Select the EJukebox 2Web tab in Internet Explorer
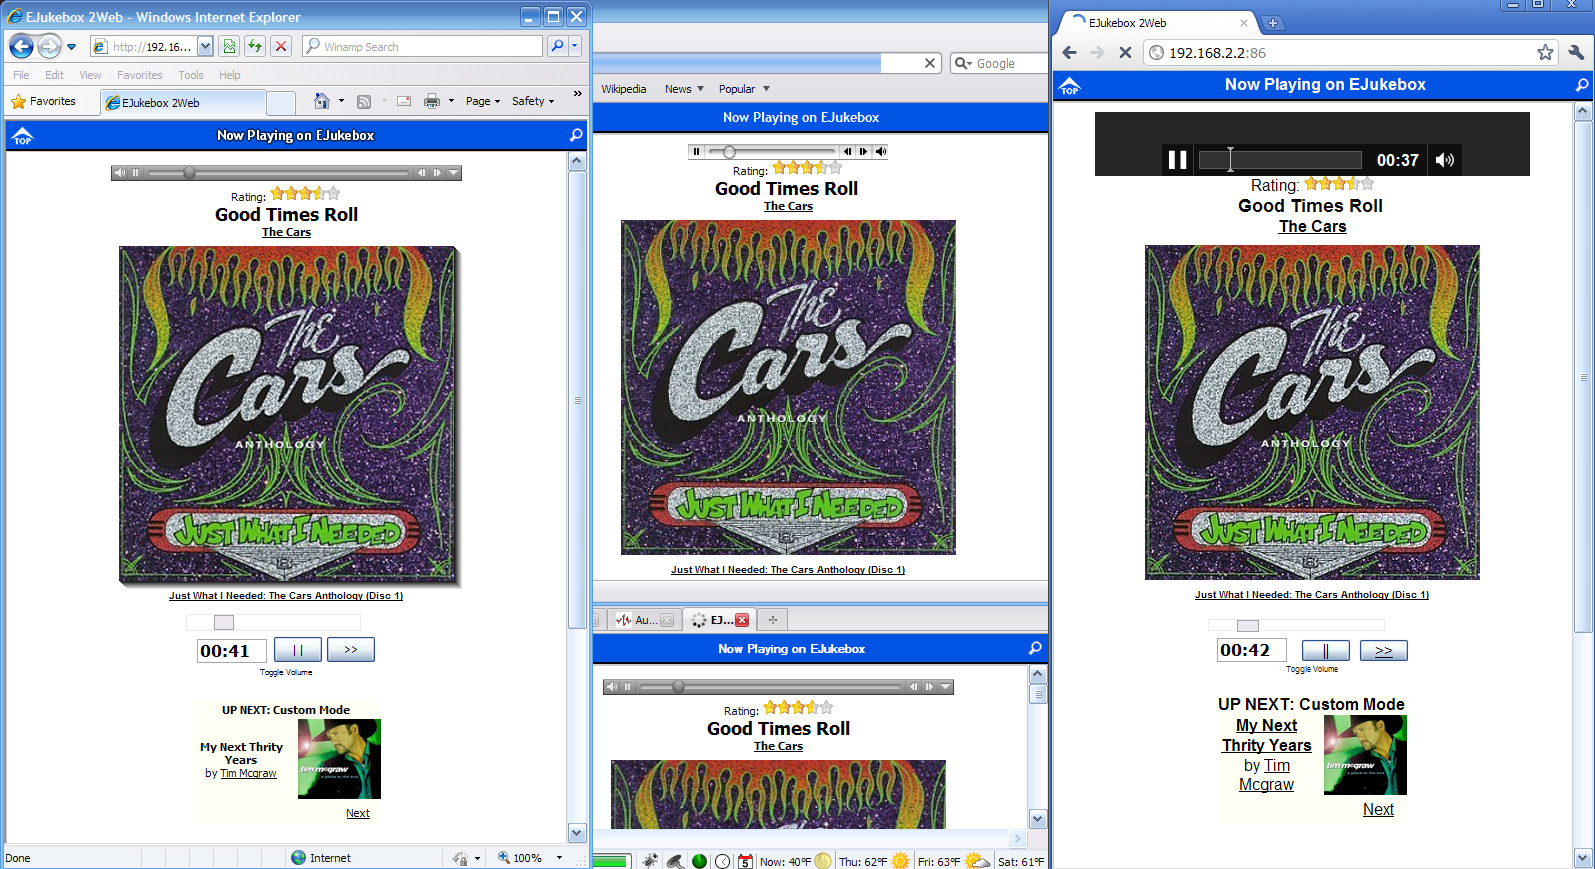This screenshot has width=1595, height=869. point(183,102)
